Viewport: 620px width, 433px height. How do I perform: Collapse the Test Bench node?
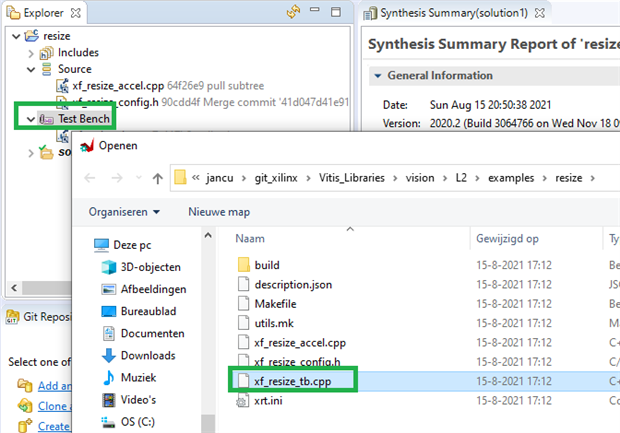[31, 119]
